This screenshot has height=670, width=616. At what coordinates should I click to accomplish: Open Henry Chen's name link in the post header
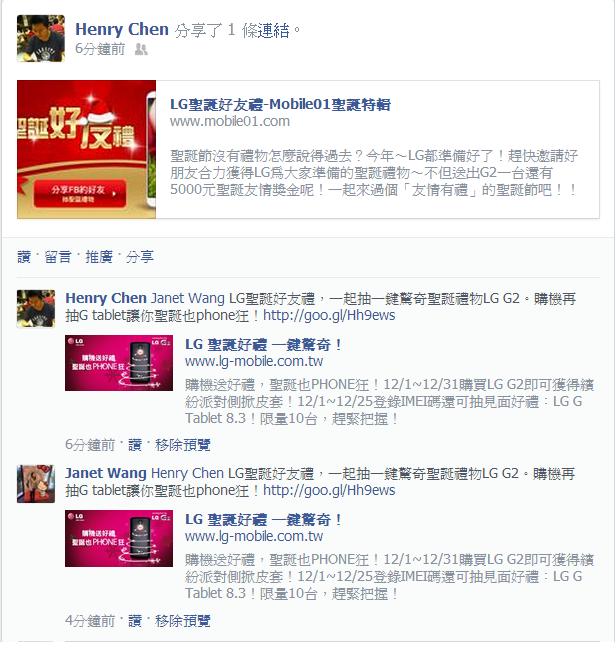(x=122, y=29)
